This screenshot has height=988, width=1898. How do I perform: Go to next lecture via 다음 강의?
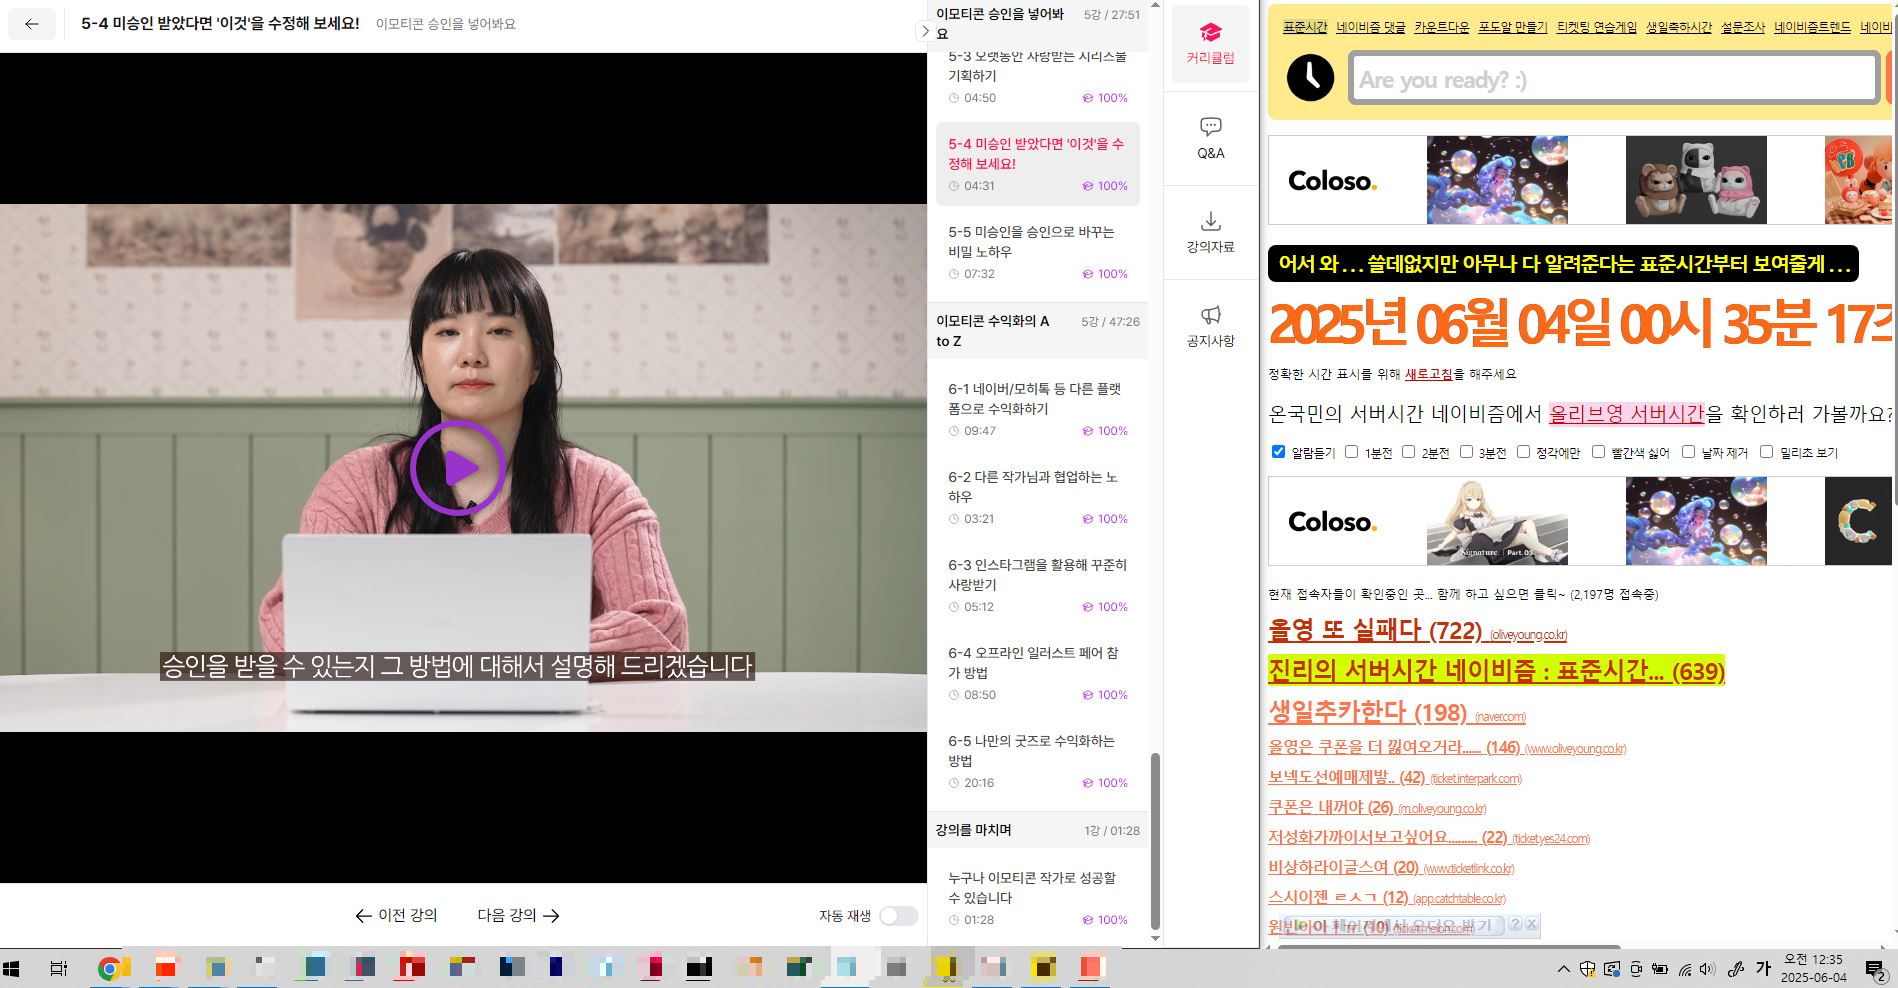pos(518,915)
